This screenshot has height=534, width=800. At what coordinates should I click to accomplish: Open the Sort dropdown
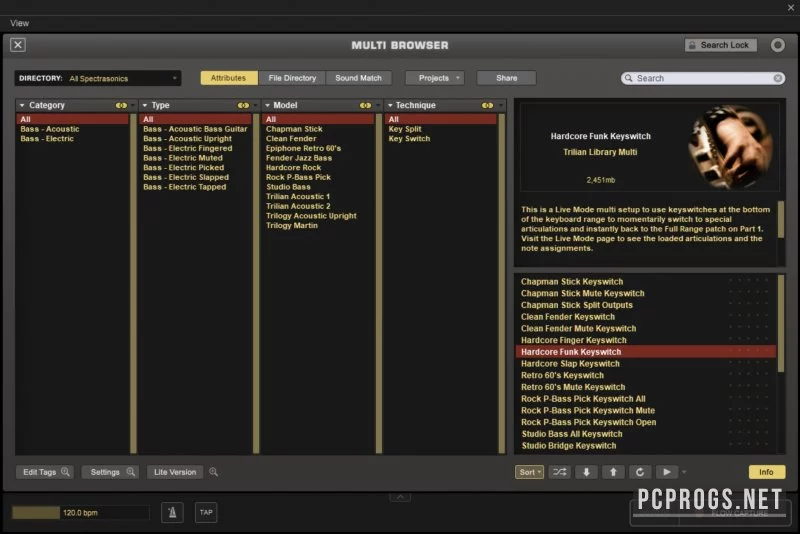pyautogui.click(x=529, y=472)
